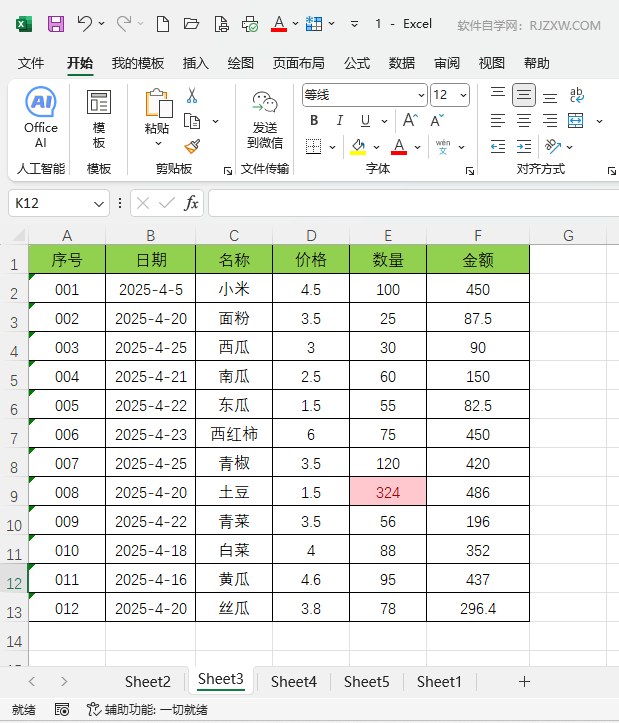Click macro recording icon in status bar
The width and height of the screenshot is (619, 723).
pyautogui.click(x=62, y=709)
